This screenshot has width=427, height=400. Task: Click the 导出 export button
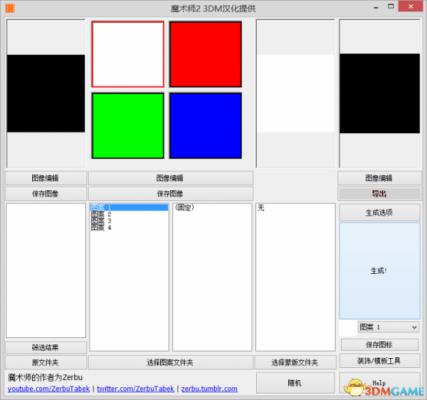(x=379, y=194)
